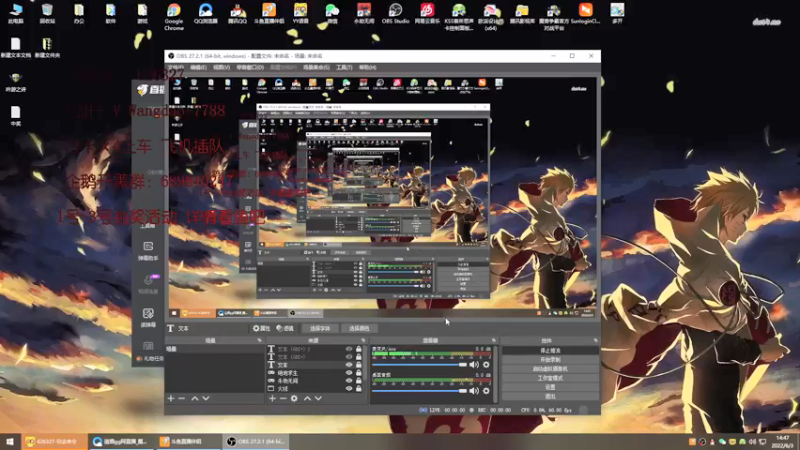Open the OBS Studio desktop shortcut
This screenshot has width=800, height=450.
pos(395,14)
